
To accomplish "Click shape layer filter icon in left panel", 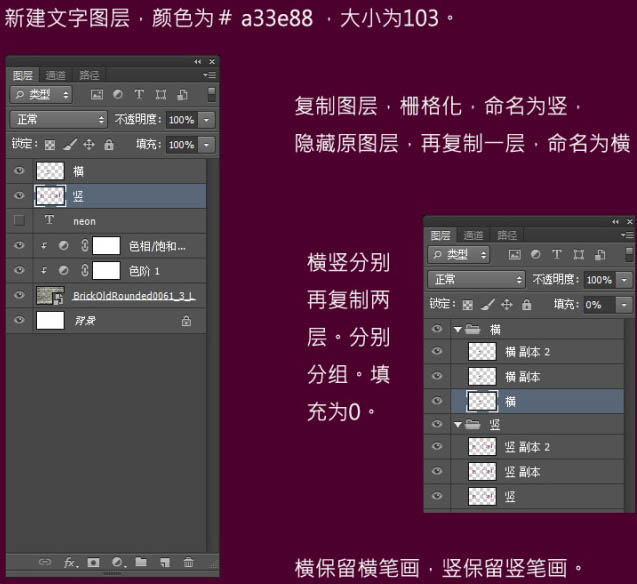I will (161, 95).
